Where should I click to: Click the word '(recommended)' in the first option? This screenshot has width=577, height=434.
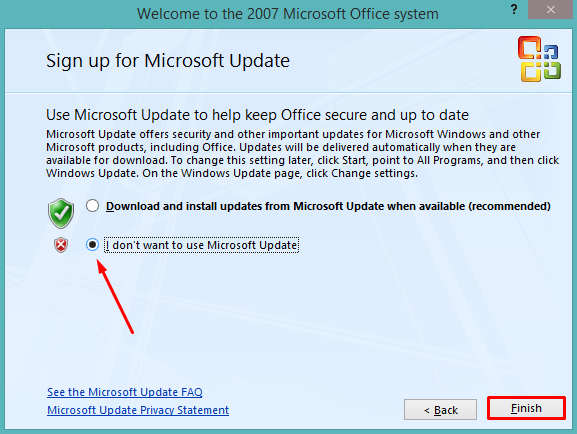click(x=509, y=206)
